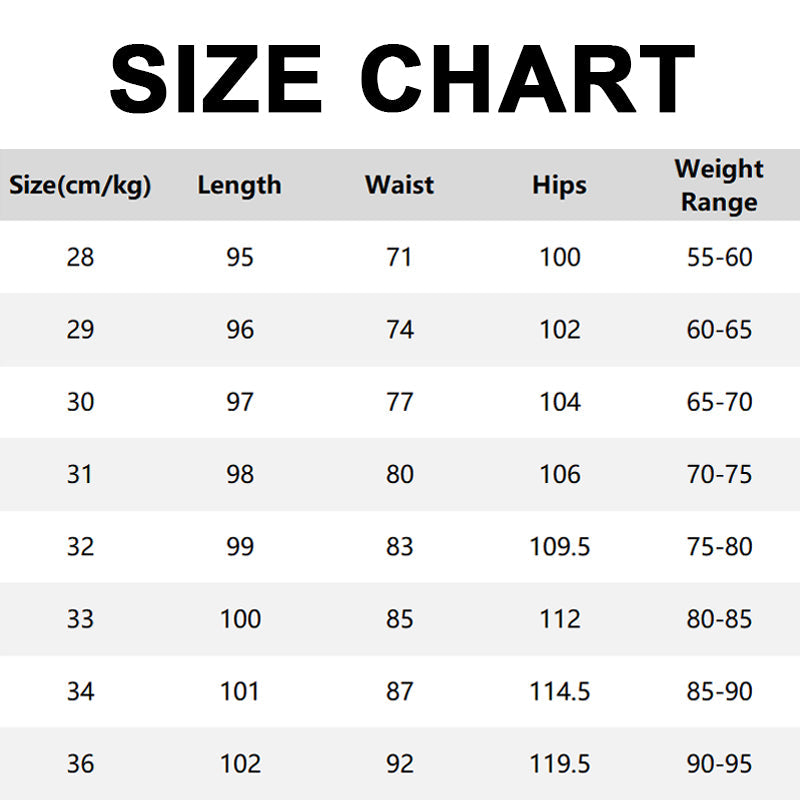Select the size 30 cell
The width and height of the screenshot is (800, 800).
[x=80, y=402]
